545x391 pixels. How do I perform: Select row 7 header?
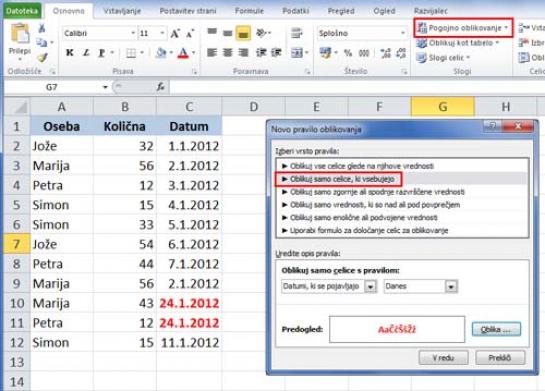(x=17, y=244)
